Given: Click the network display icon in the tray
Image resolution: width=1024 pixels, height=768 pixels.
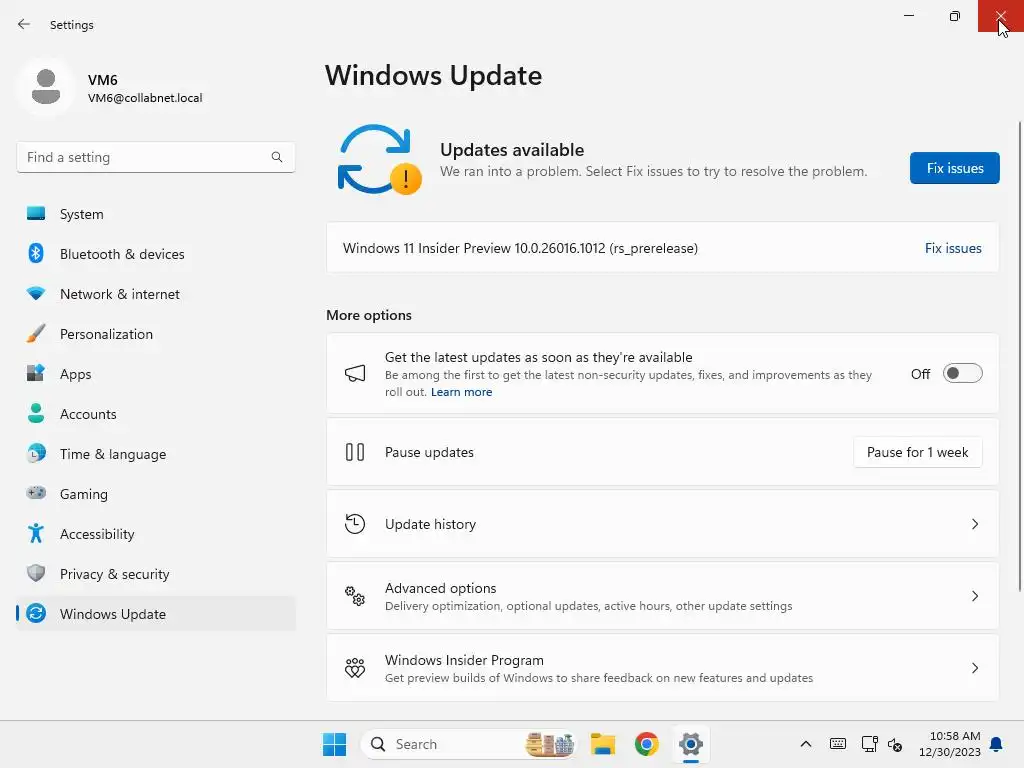Looking at the screenshot, I should point(869,744).
